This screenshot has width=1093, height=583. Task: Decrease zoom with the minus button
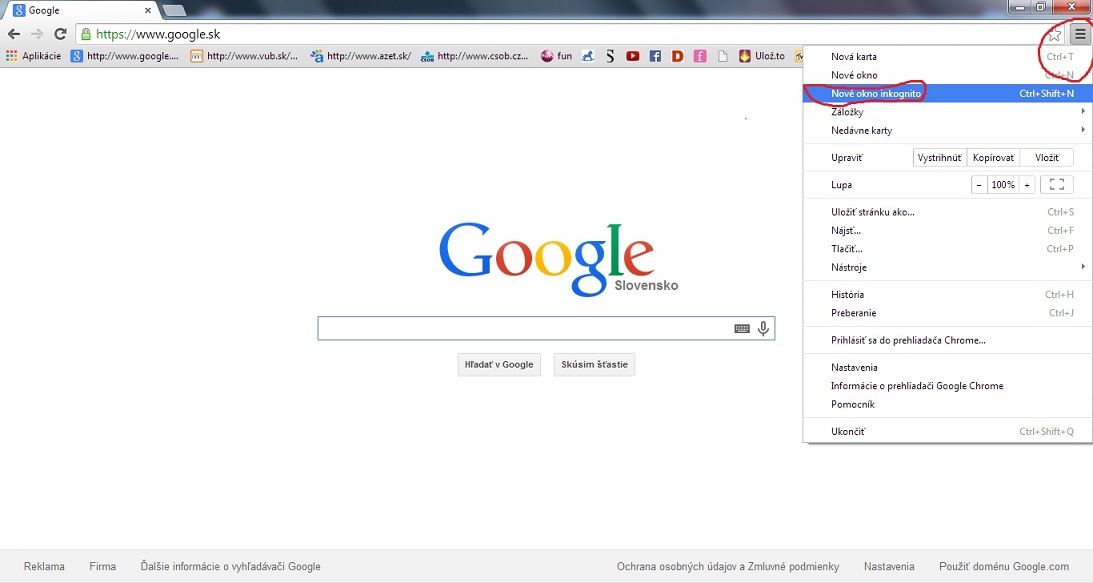[979, 185]
